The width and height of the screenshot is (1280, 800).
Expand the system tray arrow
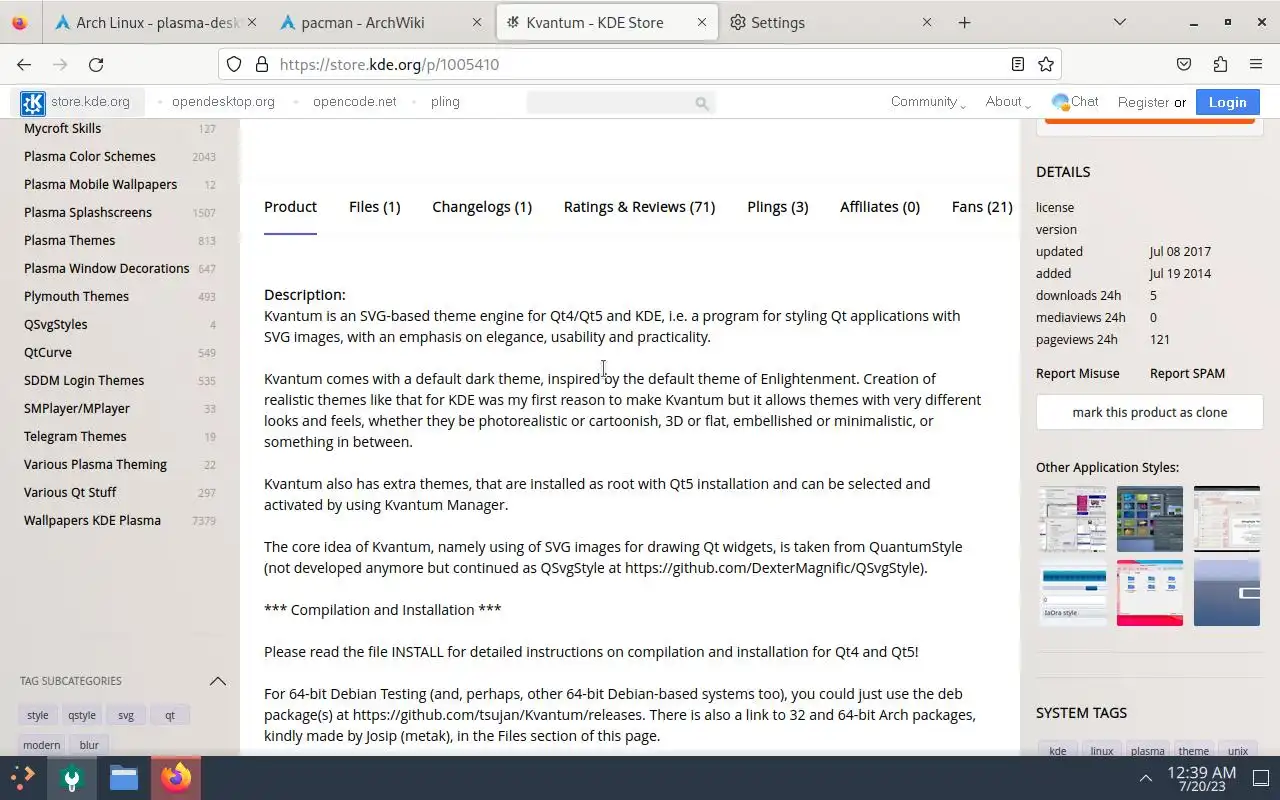point(1146,778)
